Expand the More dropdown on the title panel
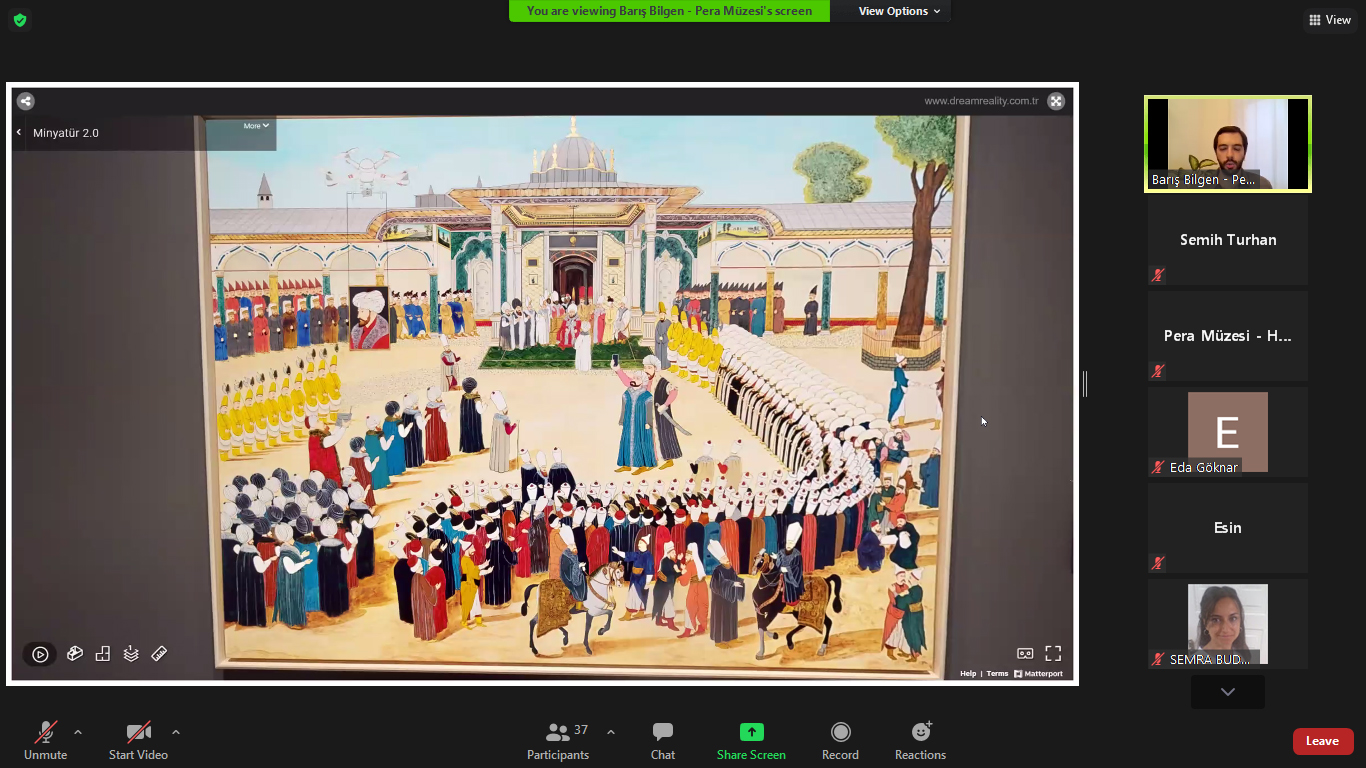Image resolution: width=1366 pixels, height=768 pixels. pos(257,126)
